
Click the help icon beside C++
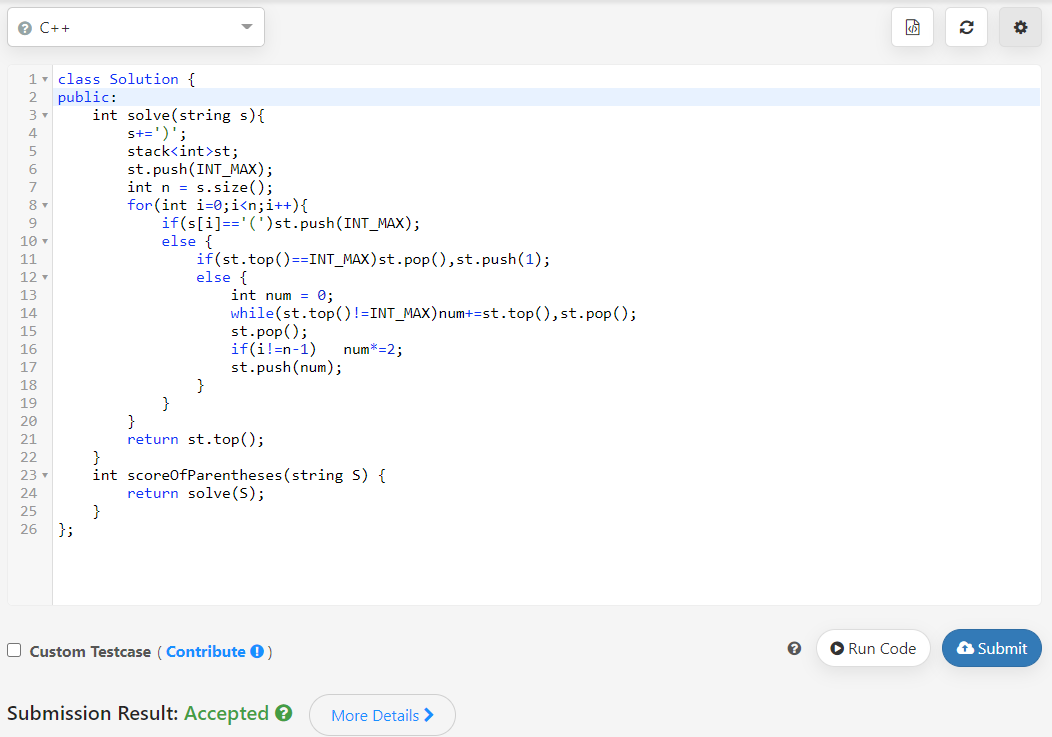click(x=25, y=28)
